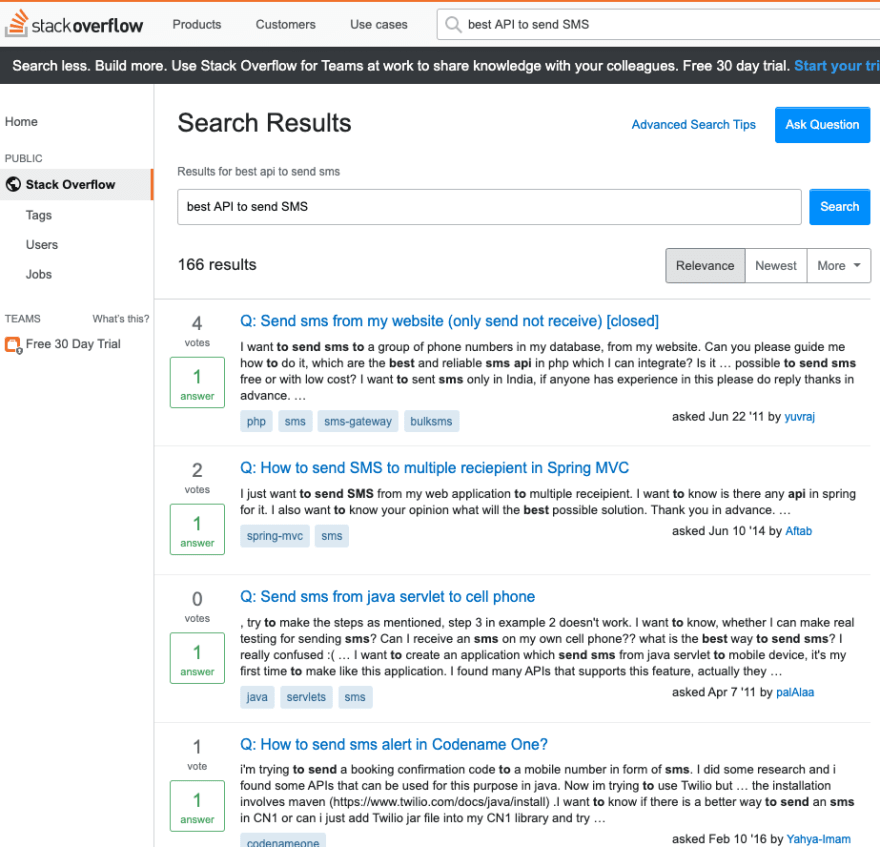Open Tags in the sidebar
Image resolution: width=880 pixels, height=847 pixels.
click(39, 215)
